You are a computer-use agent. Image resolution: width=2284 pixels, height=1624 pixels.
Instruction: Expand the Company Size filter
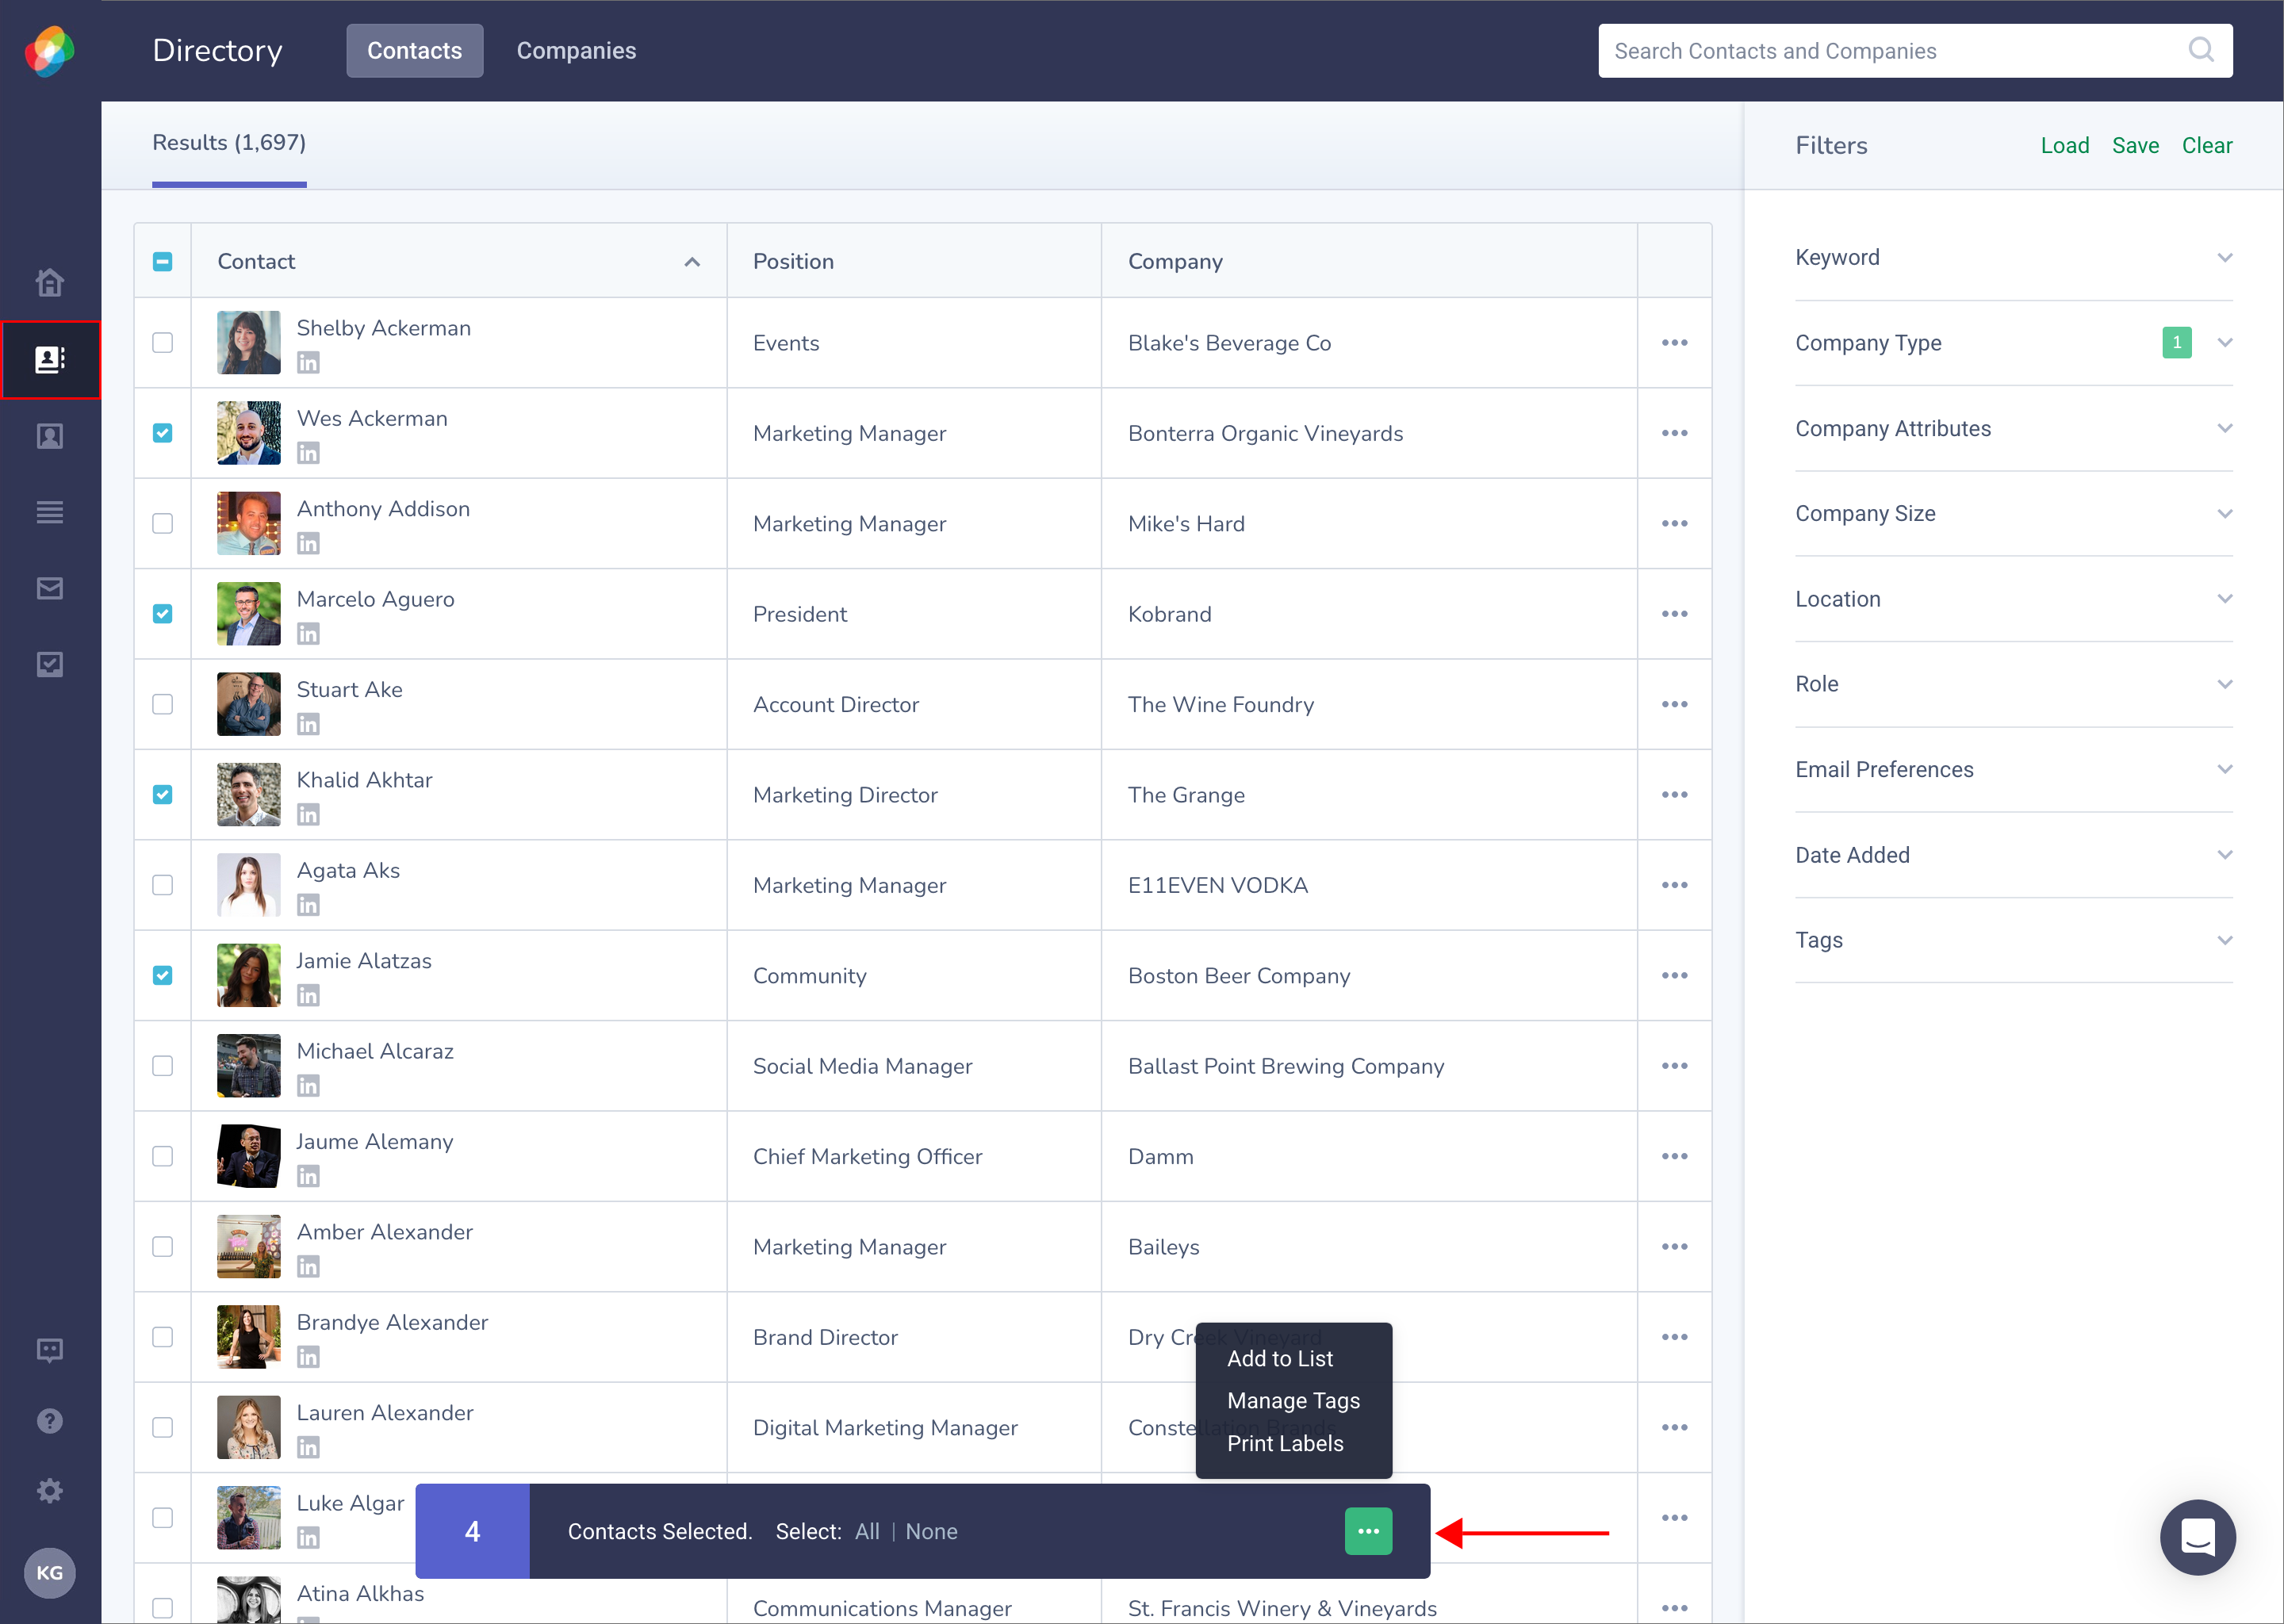point(2014,514)
